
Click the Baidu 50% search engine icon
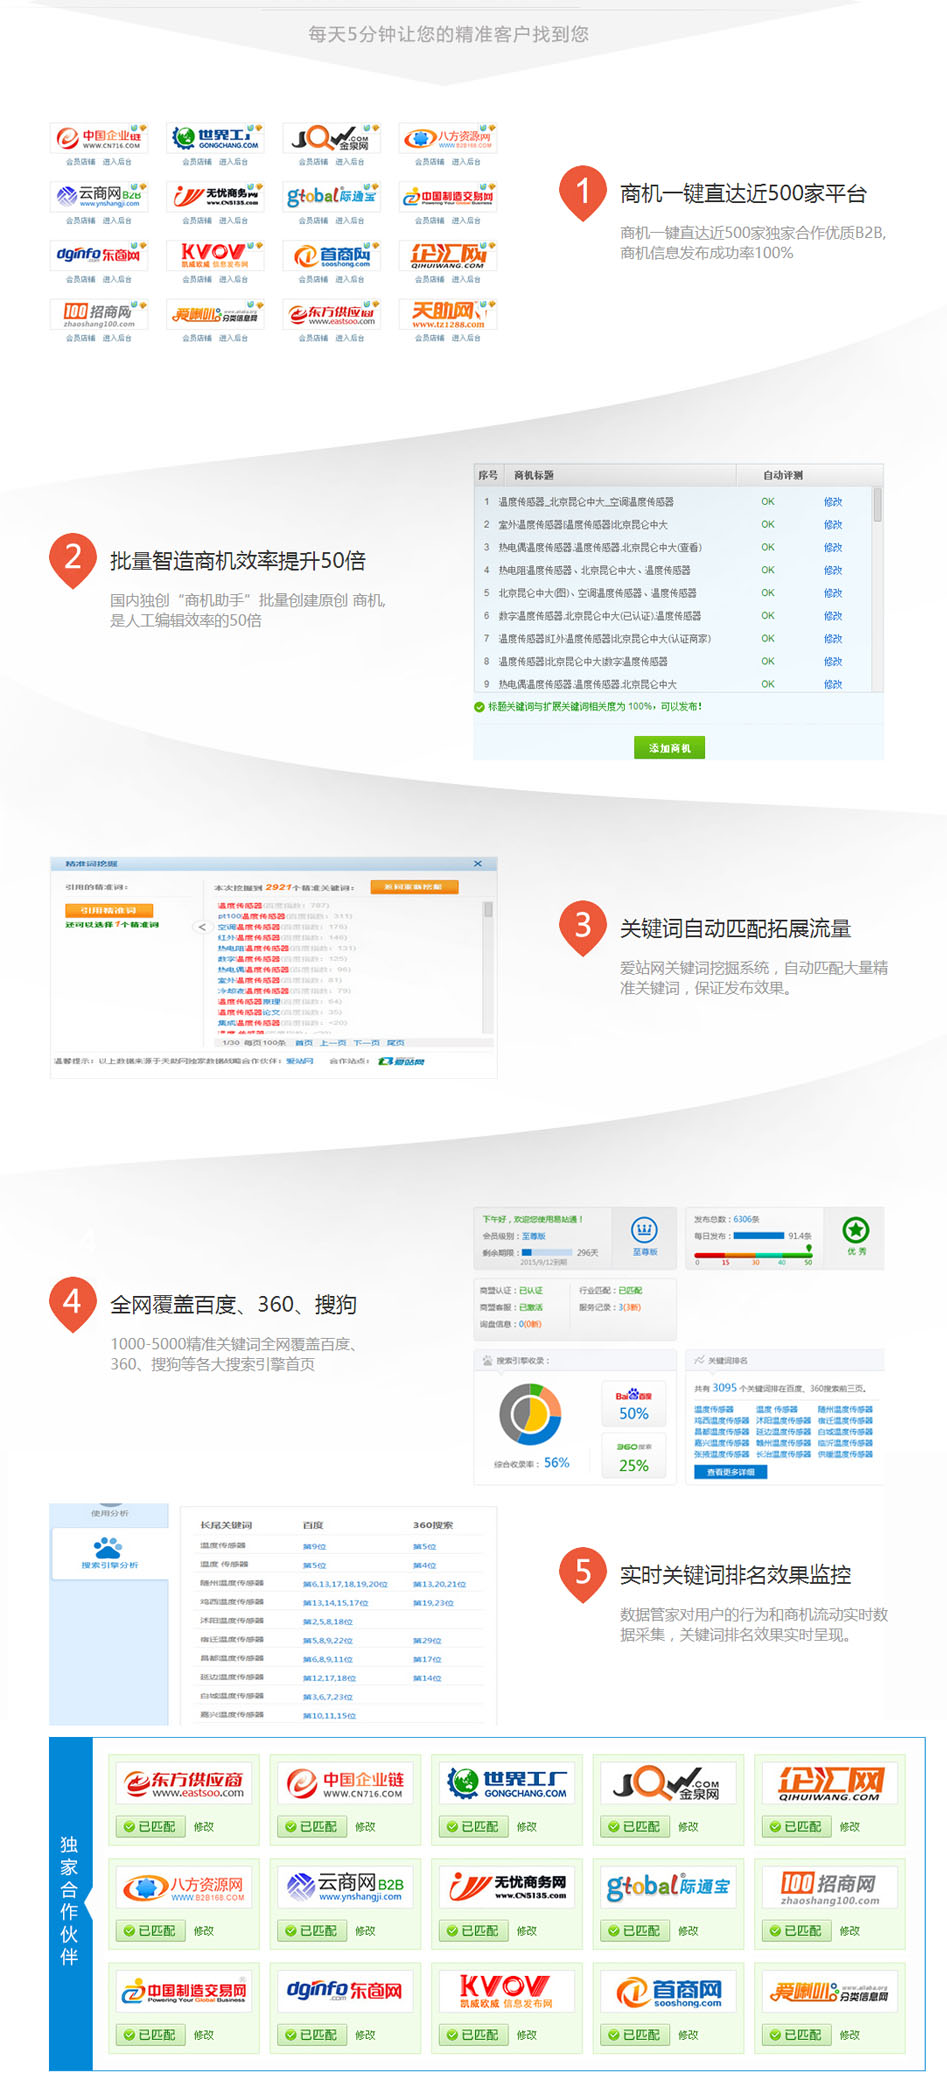pos(634,1404)
